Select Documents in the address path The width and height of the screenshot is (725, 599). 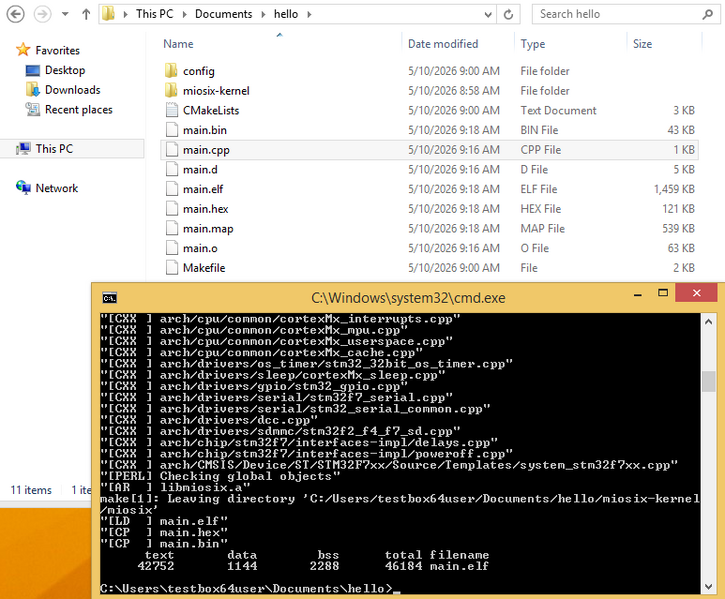tap(223, 14)
